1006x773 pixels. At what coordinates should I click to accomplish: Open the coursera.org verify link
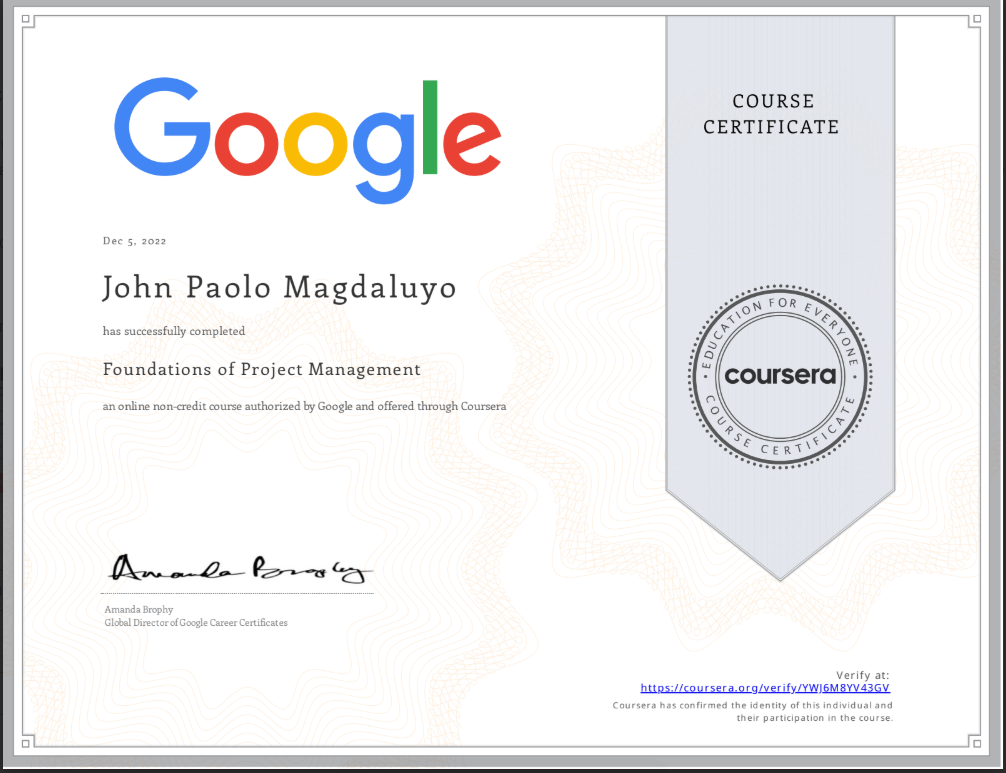coord(765,688)
